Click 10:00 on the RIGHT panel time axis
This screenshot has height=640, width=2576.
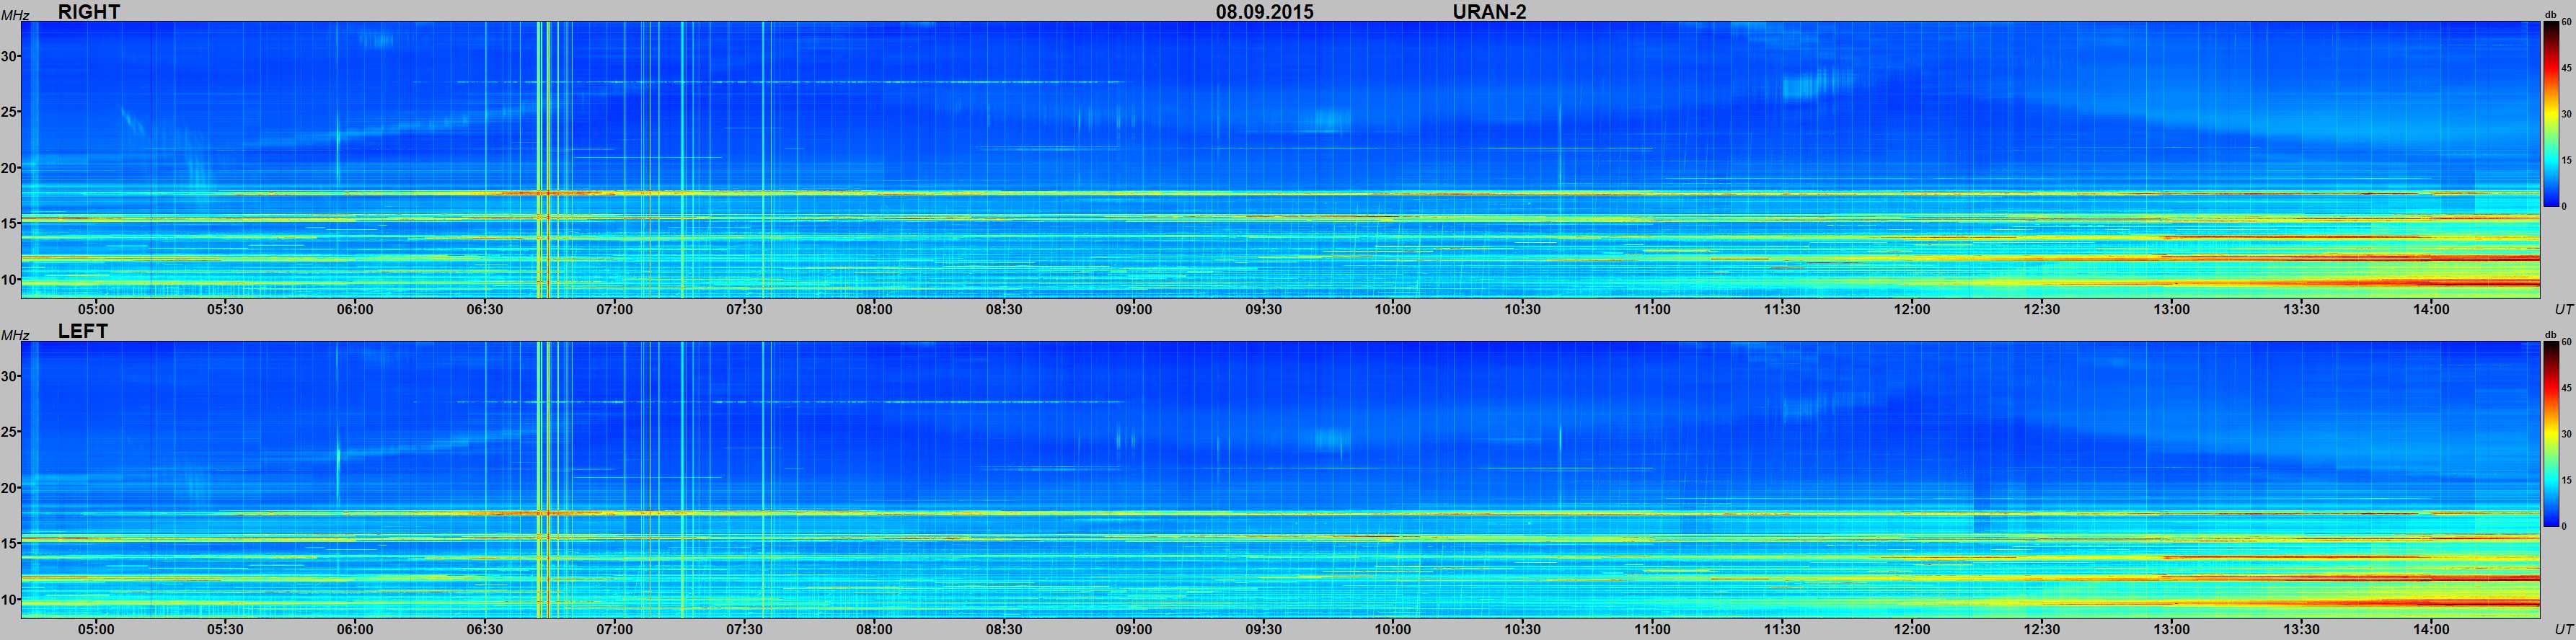pos(1393,309)
